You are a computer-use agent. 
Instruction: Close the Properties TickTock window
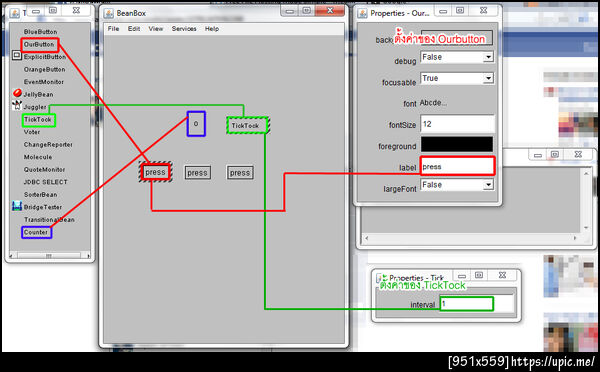(502, 275)
